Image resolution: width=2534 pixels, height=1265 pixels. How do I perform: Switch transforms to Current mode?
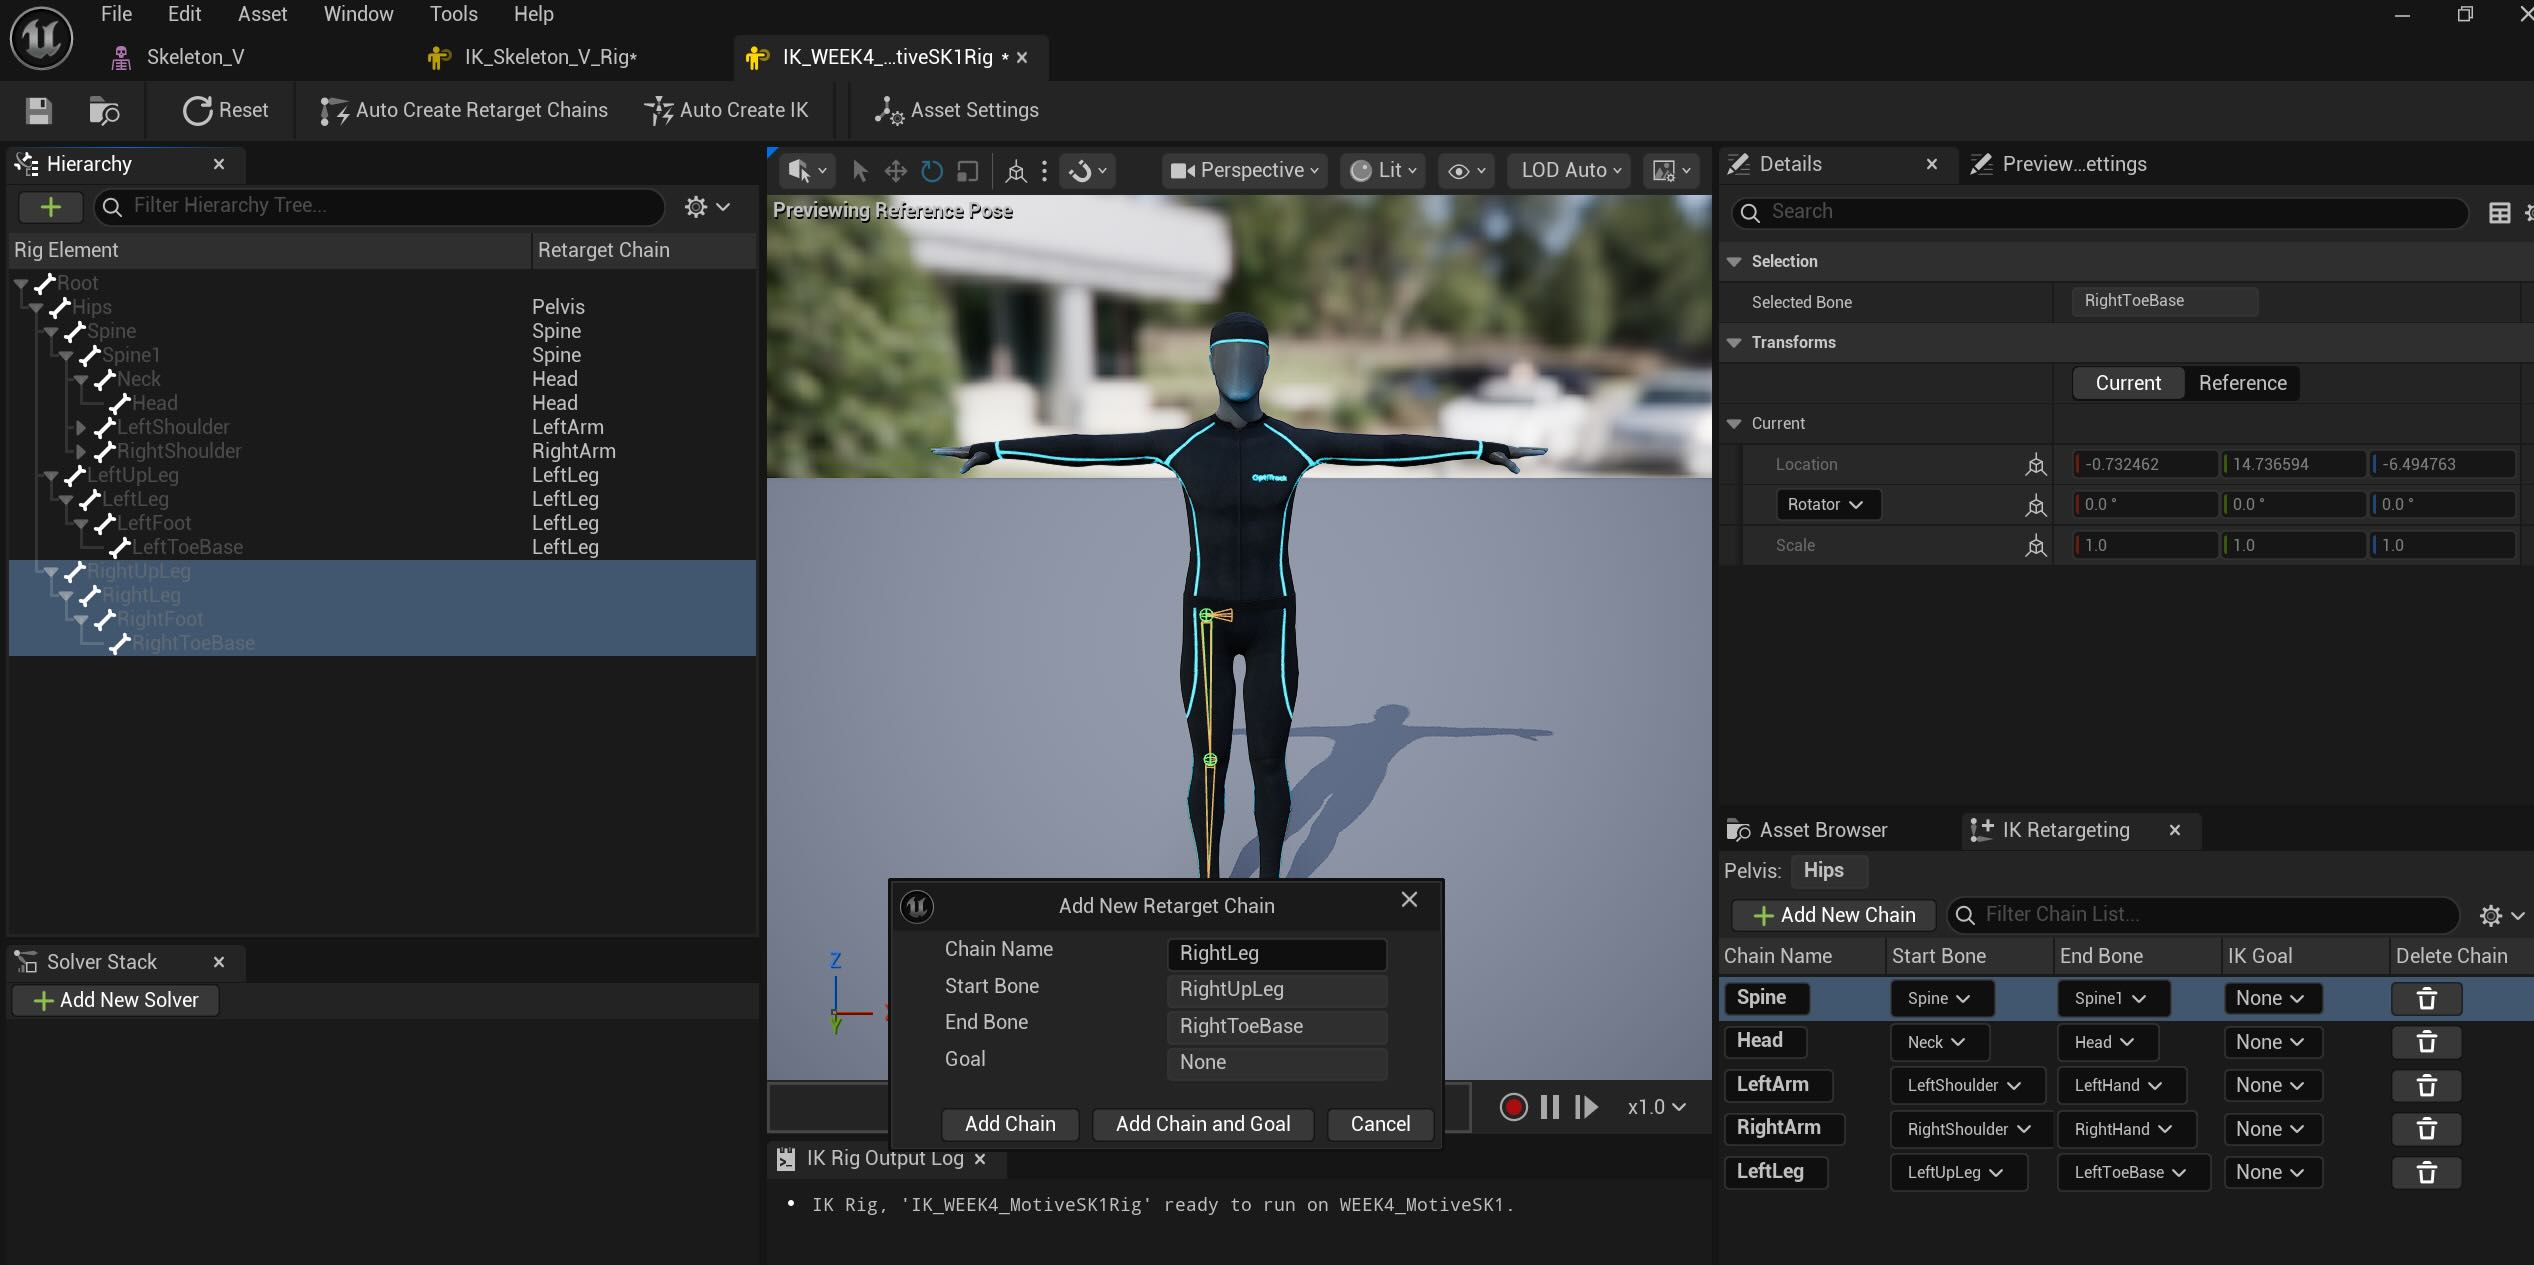(x=2127, y=383)
